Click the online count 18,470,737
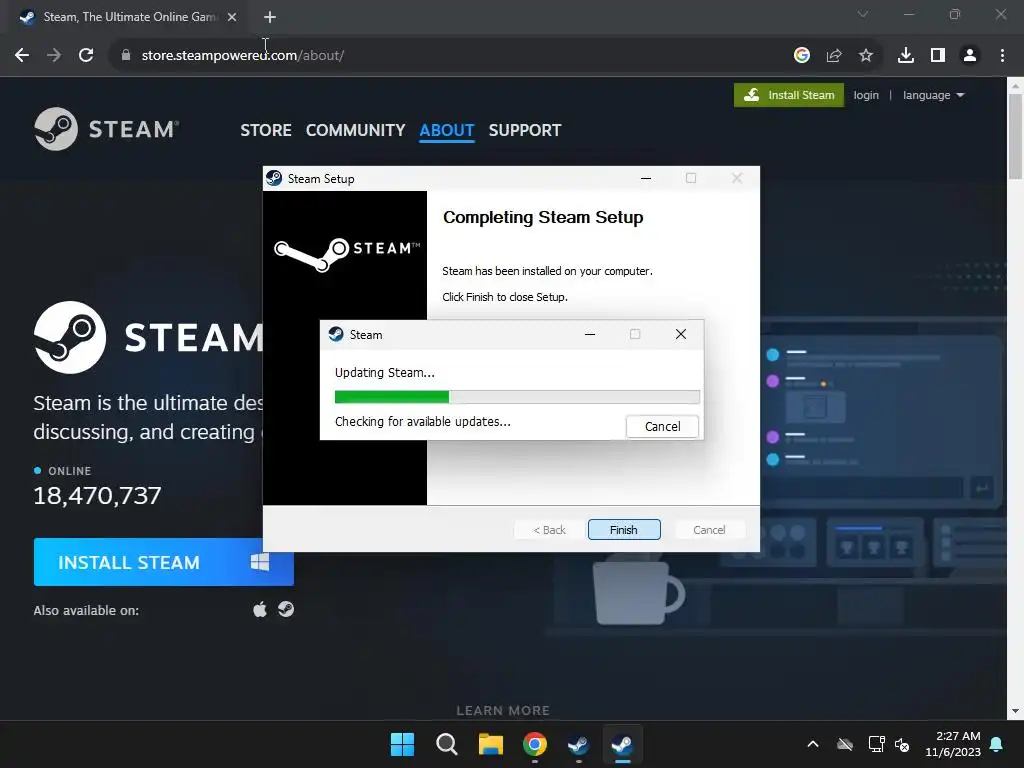The image size is (1024, 768). (x=97, y=495)
